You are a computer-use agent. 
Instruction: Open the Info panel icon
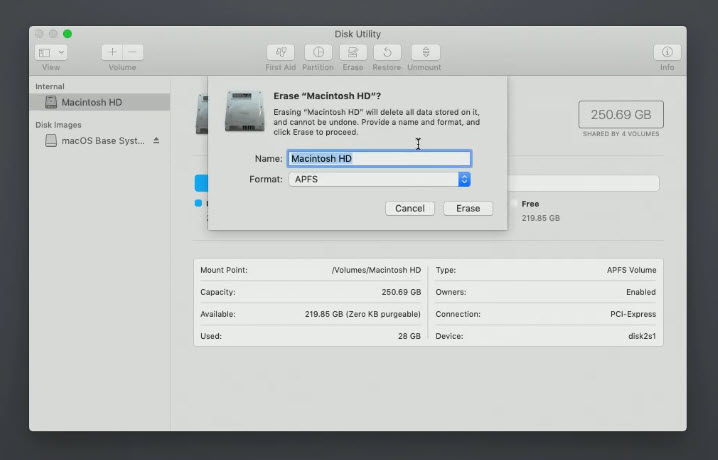click(667, 52)
